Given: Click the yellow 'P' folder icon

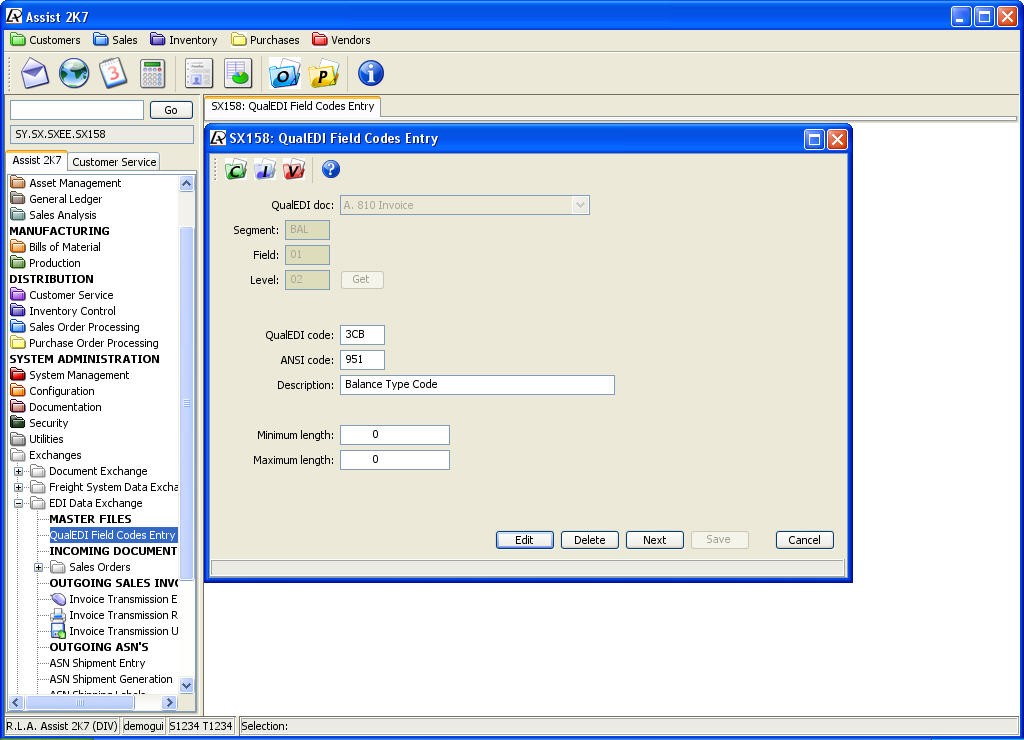Looking at the screenshot, I should [x=324, y=73].
